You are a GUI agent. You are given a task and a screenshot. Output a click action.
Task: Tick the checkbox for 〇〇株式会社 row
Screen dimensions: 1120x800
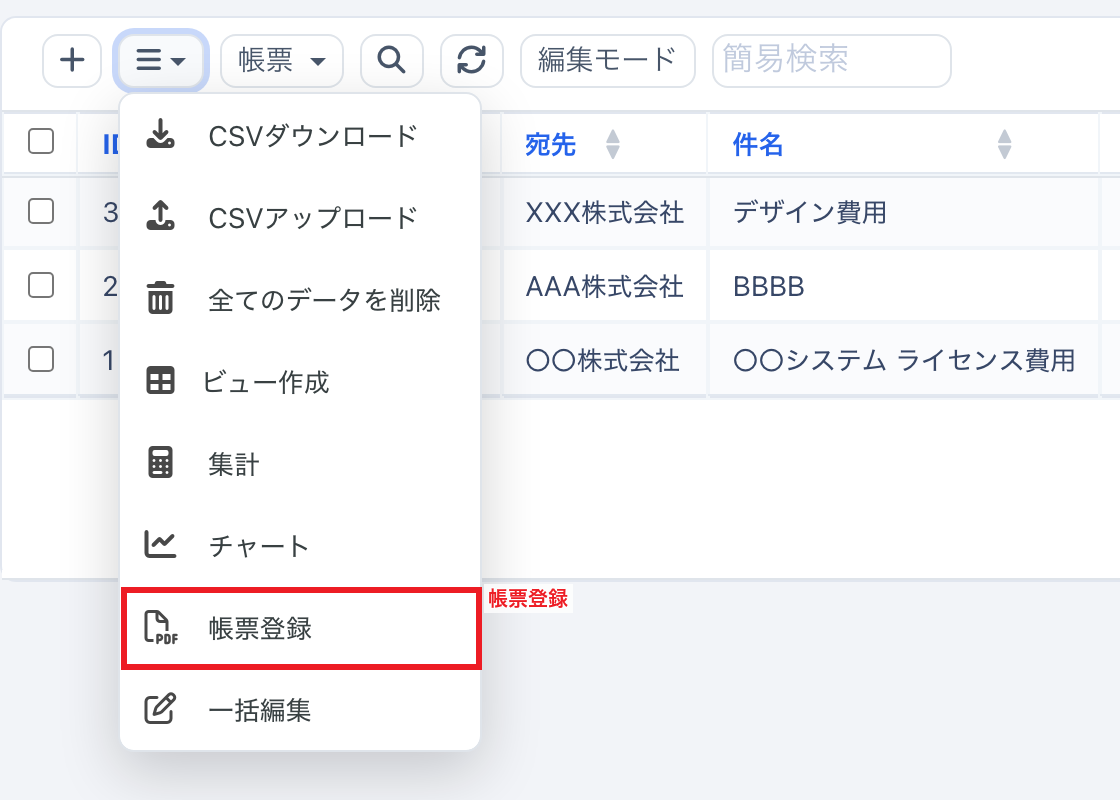pos(41,359)
